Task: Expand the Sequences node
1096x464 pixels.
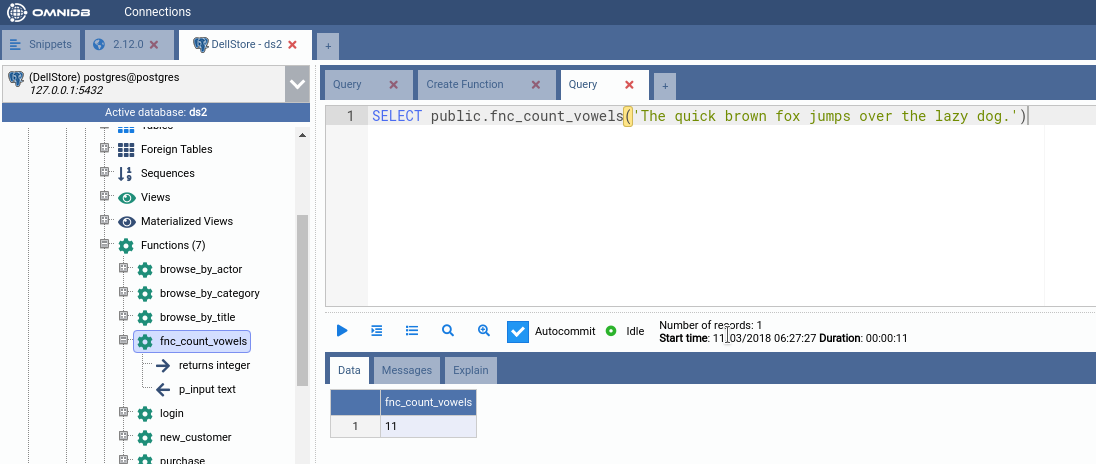Action: [105, 172]
